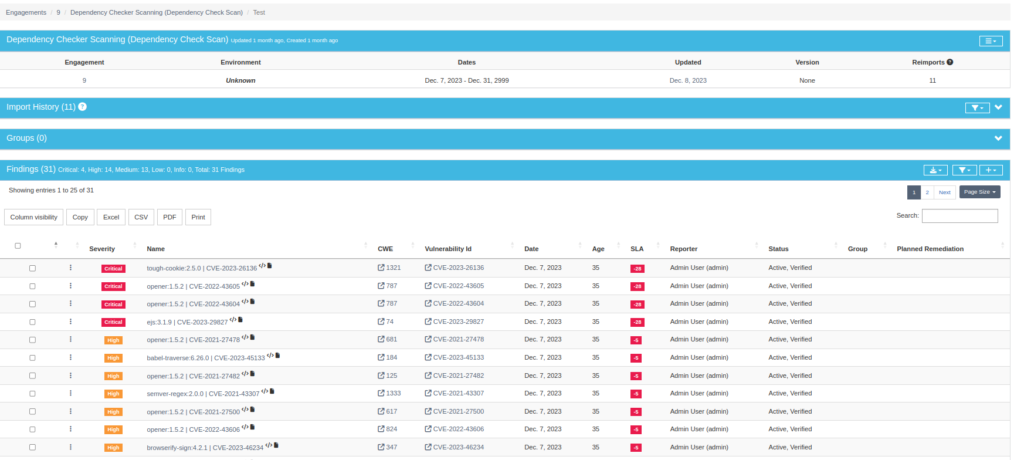
Task: Click the file icon beside browserify-sign:4.2.1 name
Action: click(x=276, y=445)
